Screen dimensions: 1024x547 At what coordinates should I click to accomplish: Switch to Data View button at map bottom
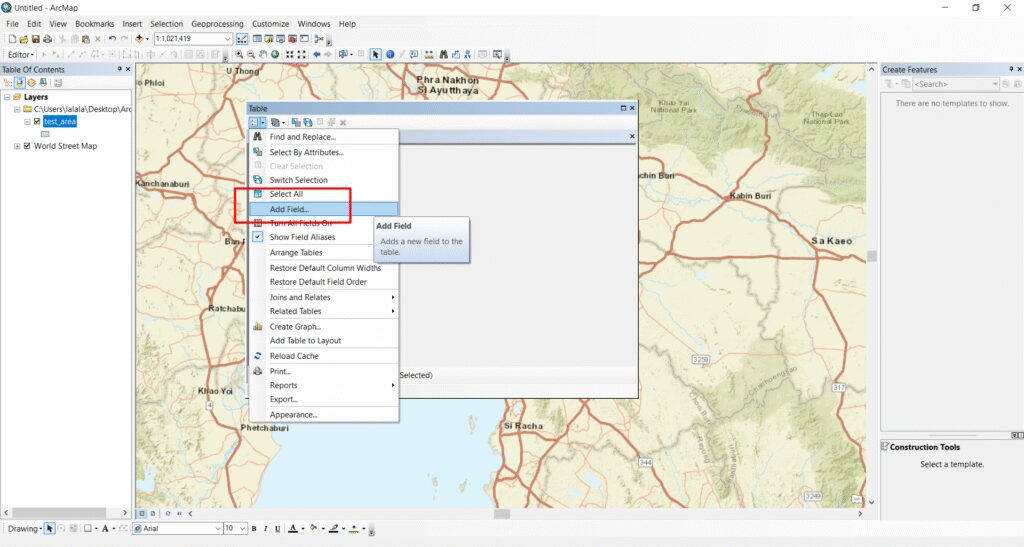[142, 514]
